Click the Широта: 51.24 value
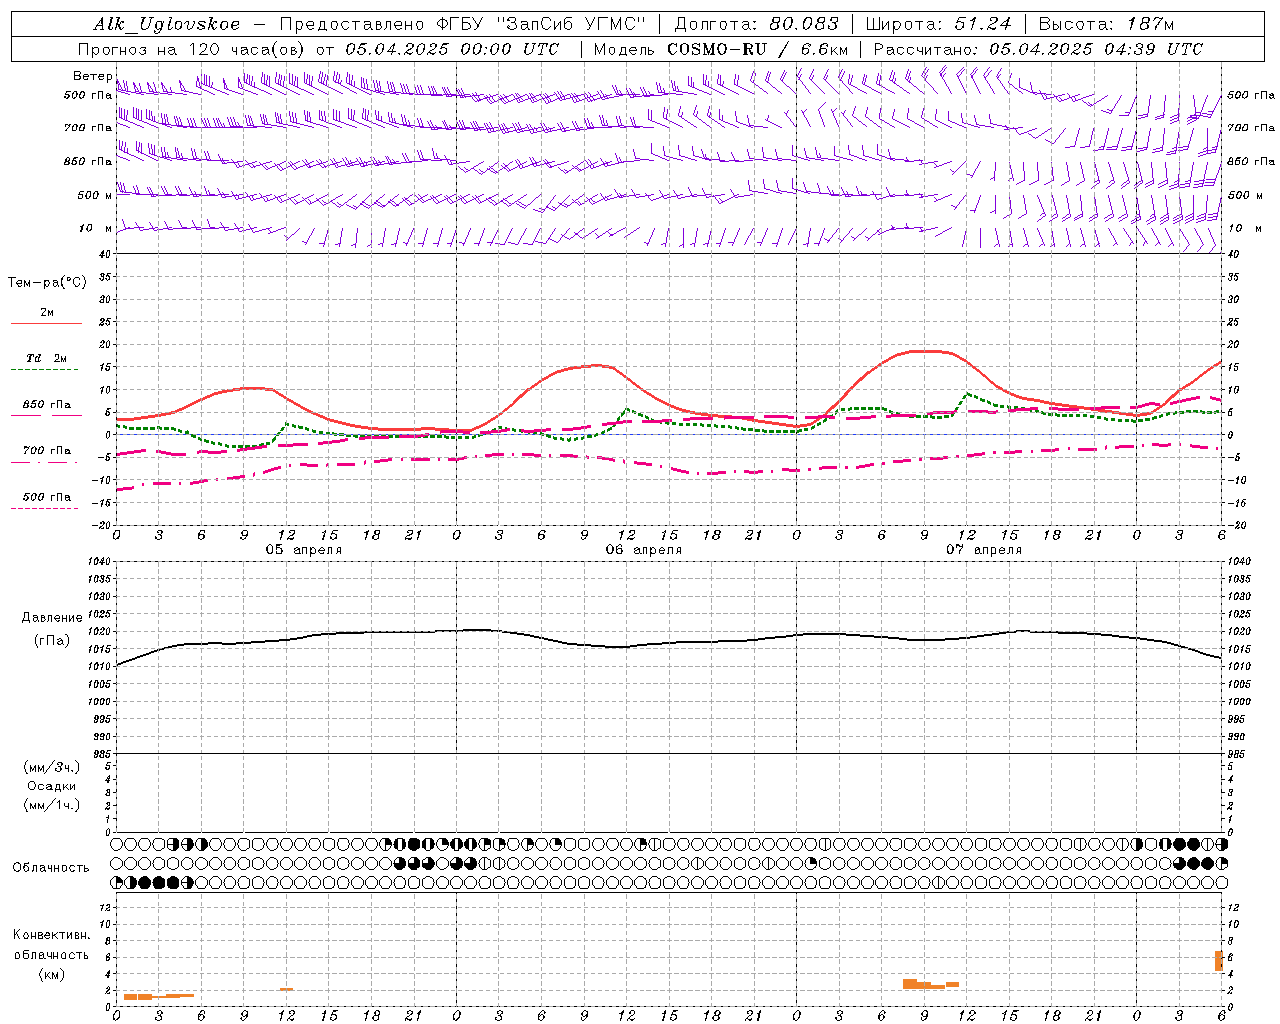This screenshot has width=1280, height=1024. click(x=938, y=24)
